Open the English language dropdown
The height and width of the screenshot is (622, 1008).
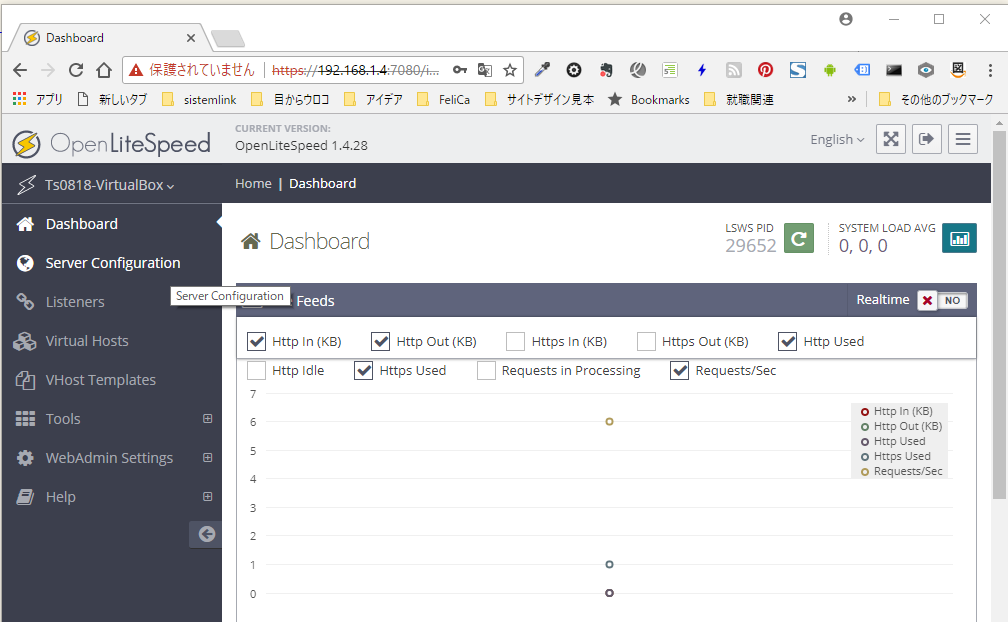837,139
